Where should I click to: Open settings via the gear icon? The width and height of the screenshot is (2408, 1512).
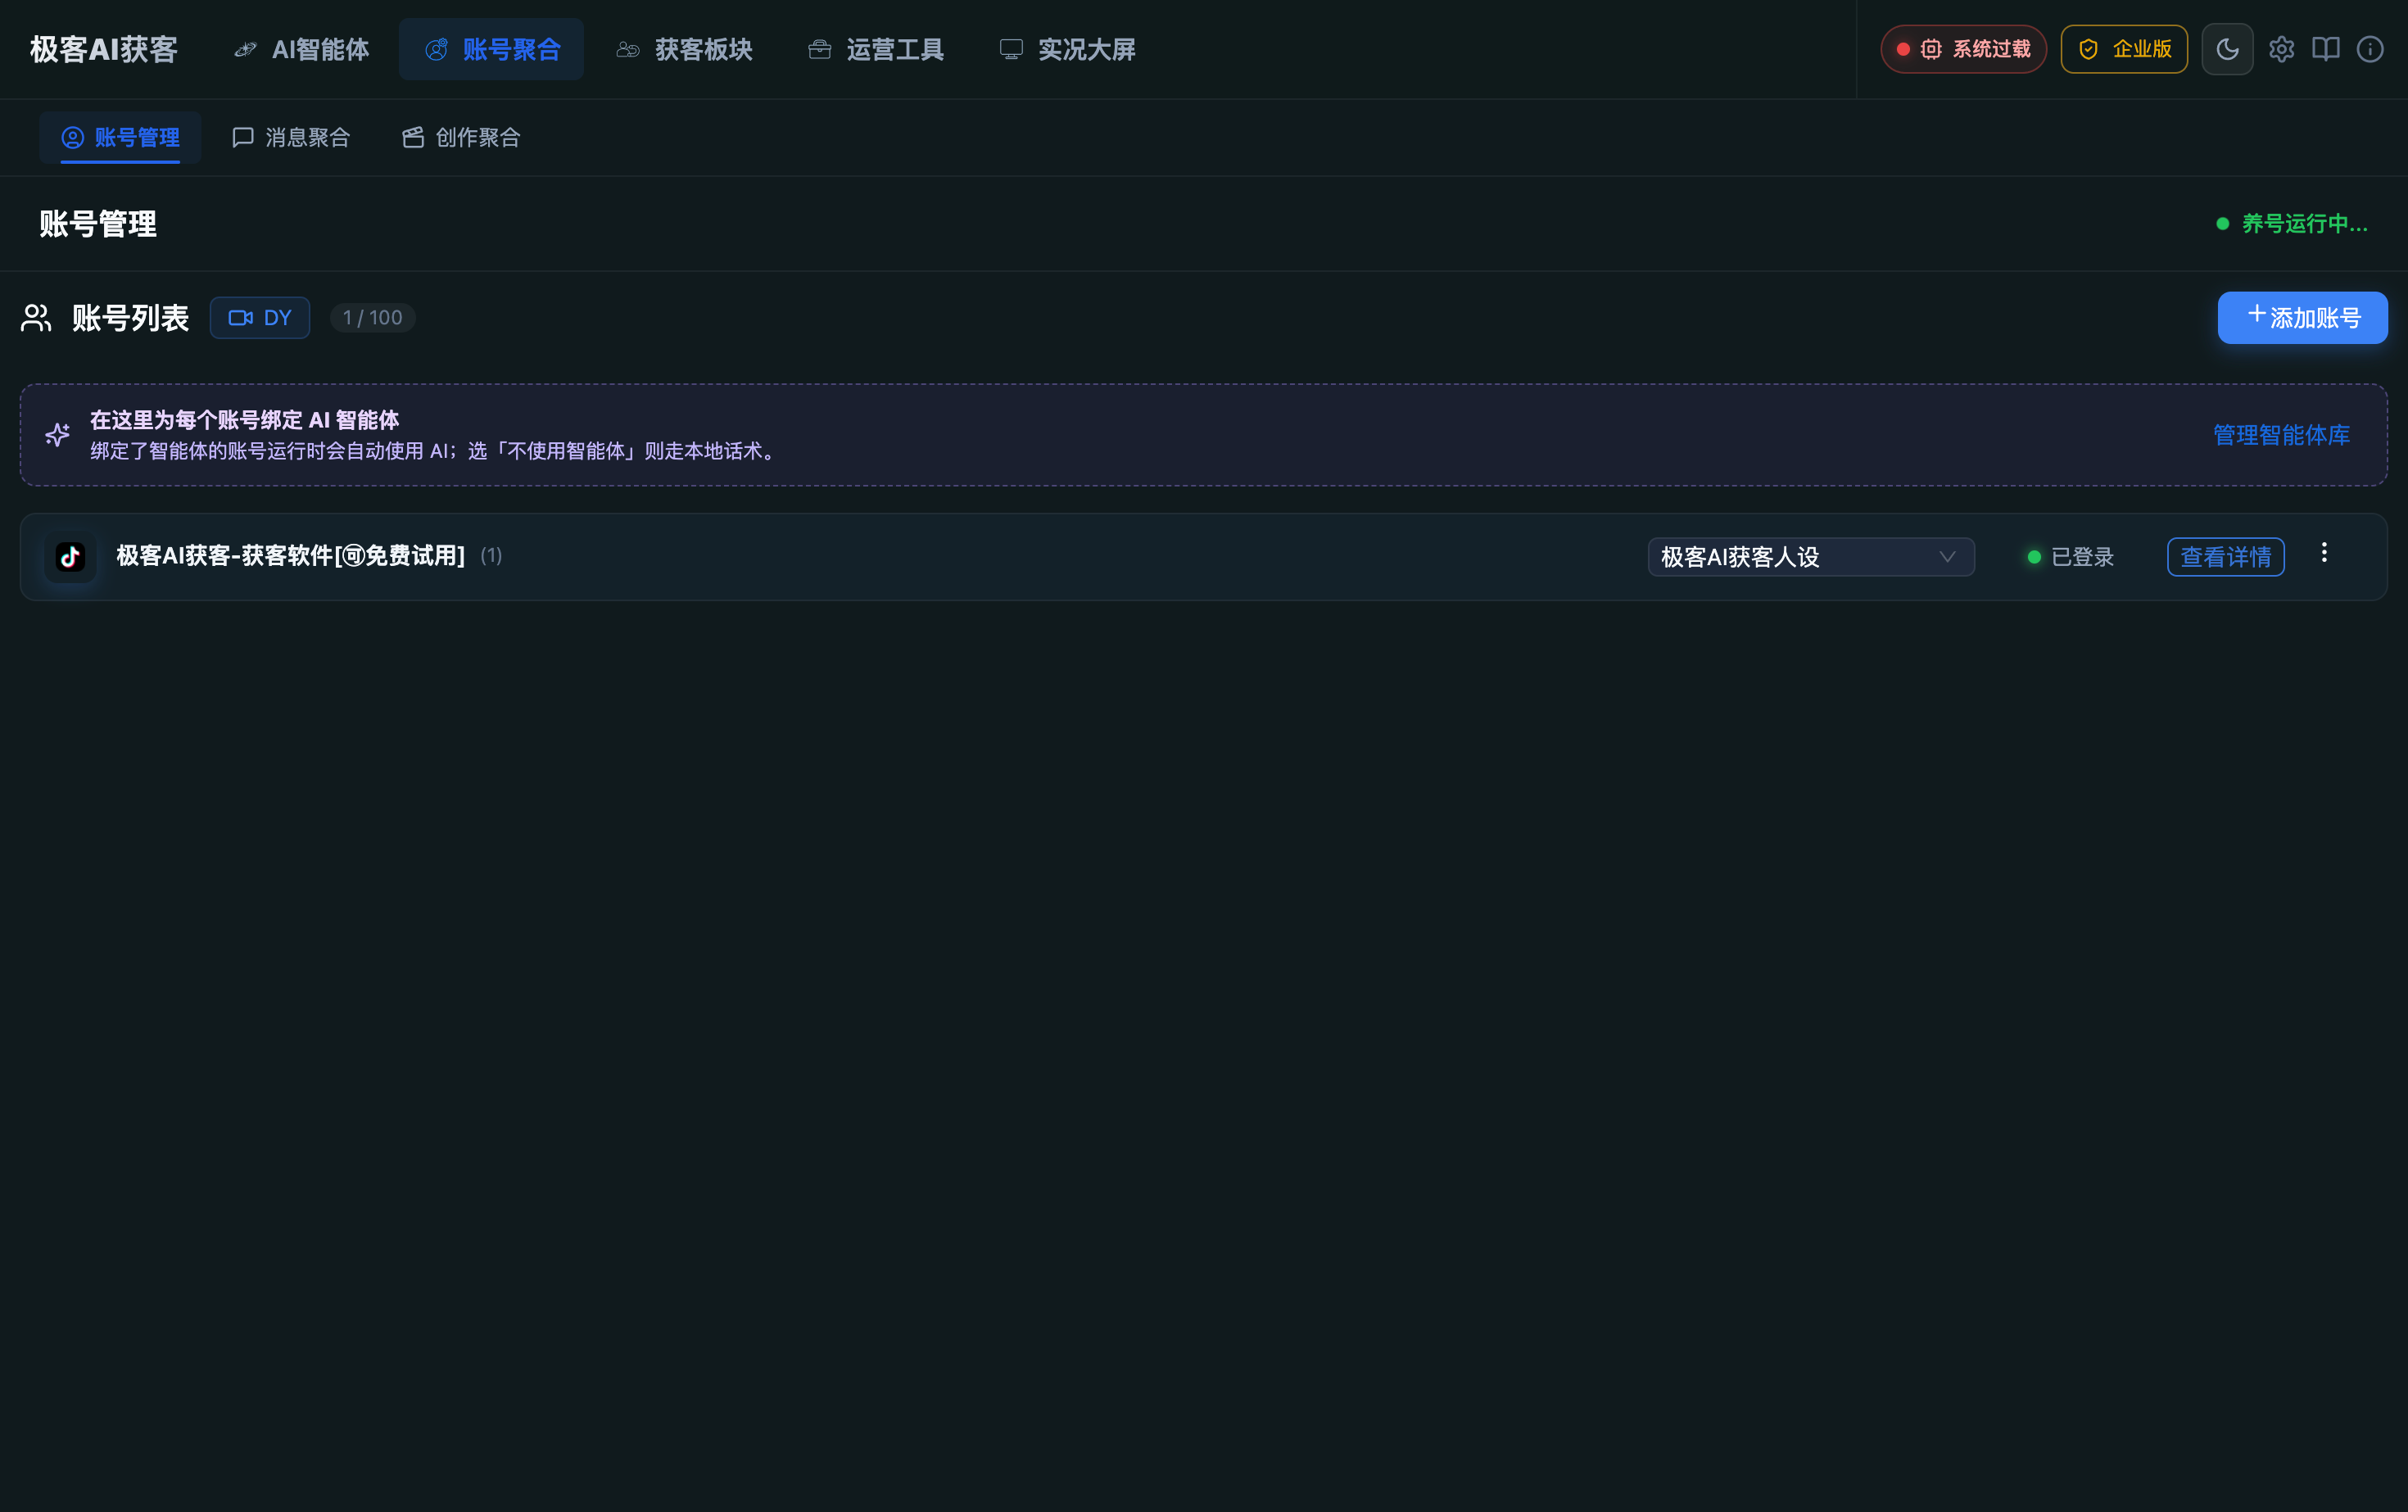pyautogui.click(x=2281, y=49)
